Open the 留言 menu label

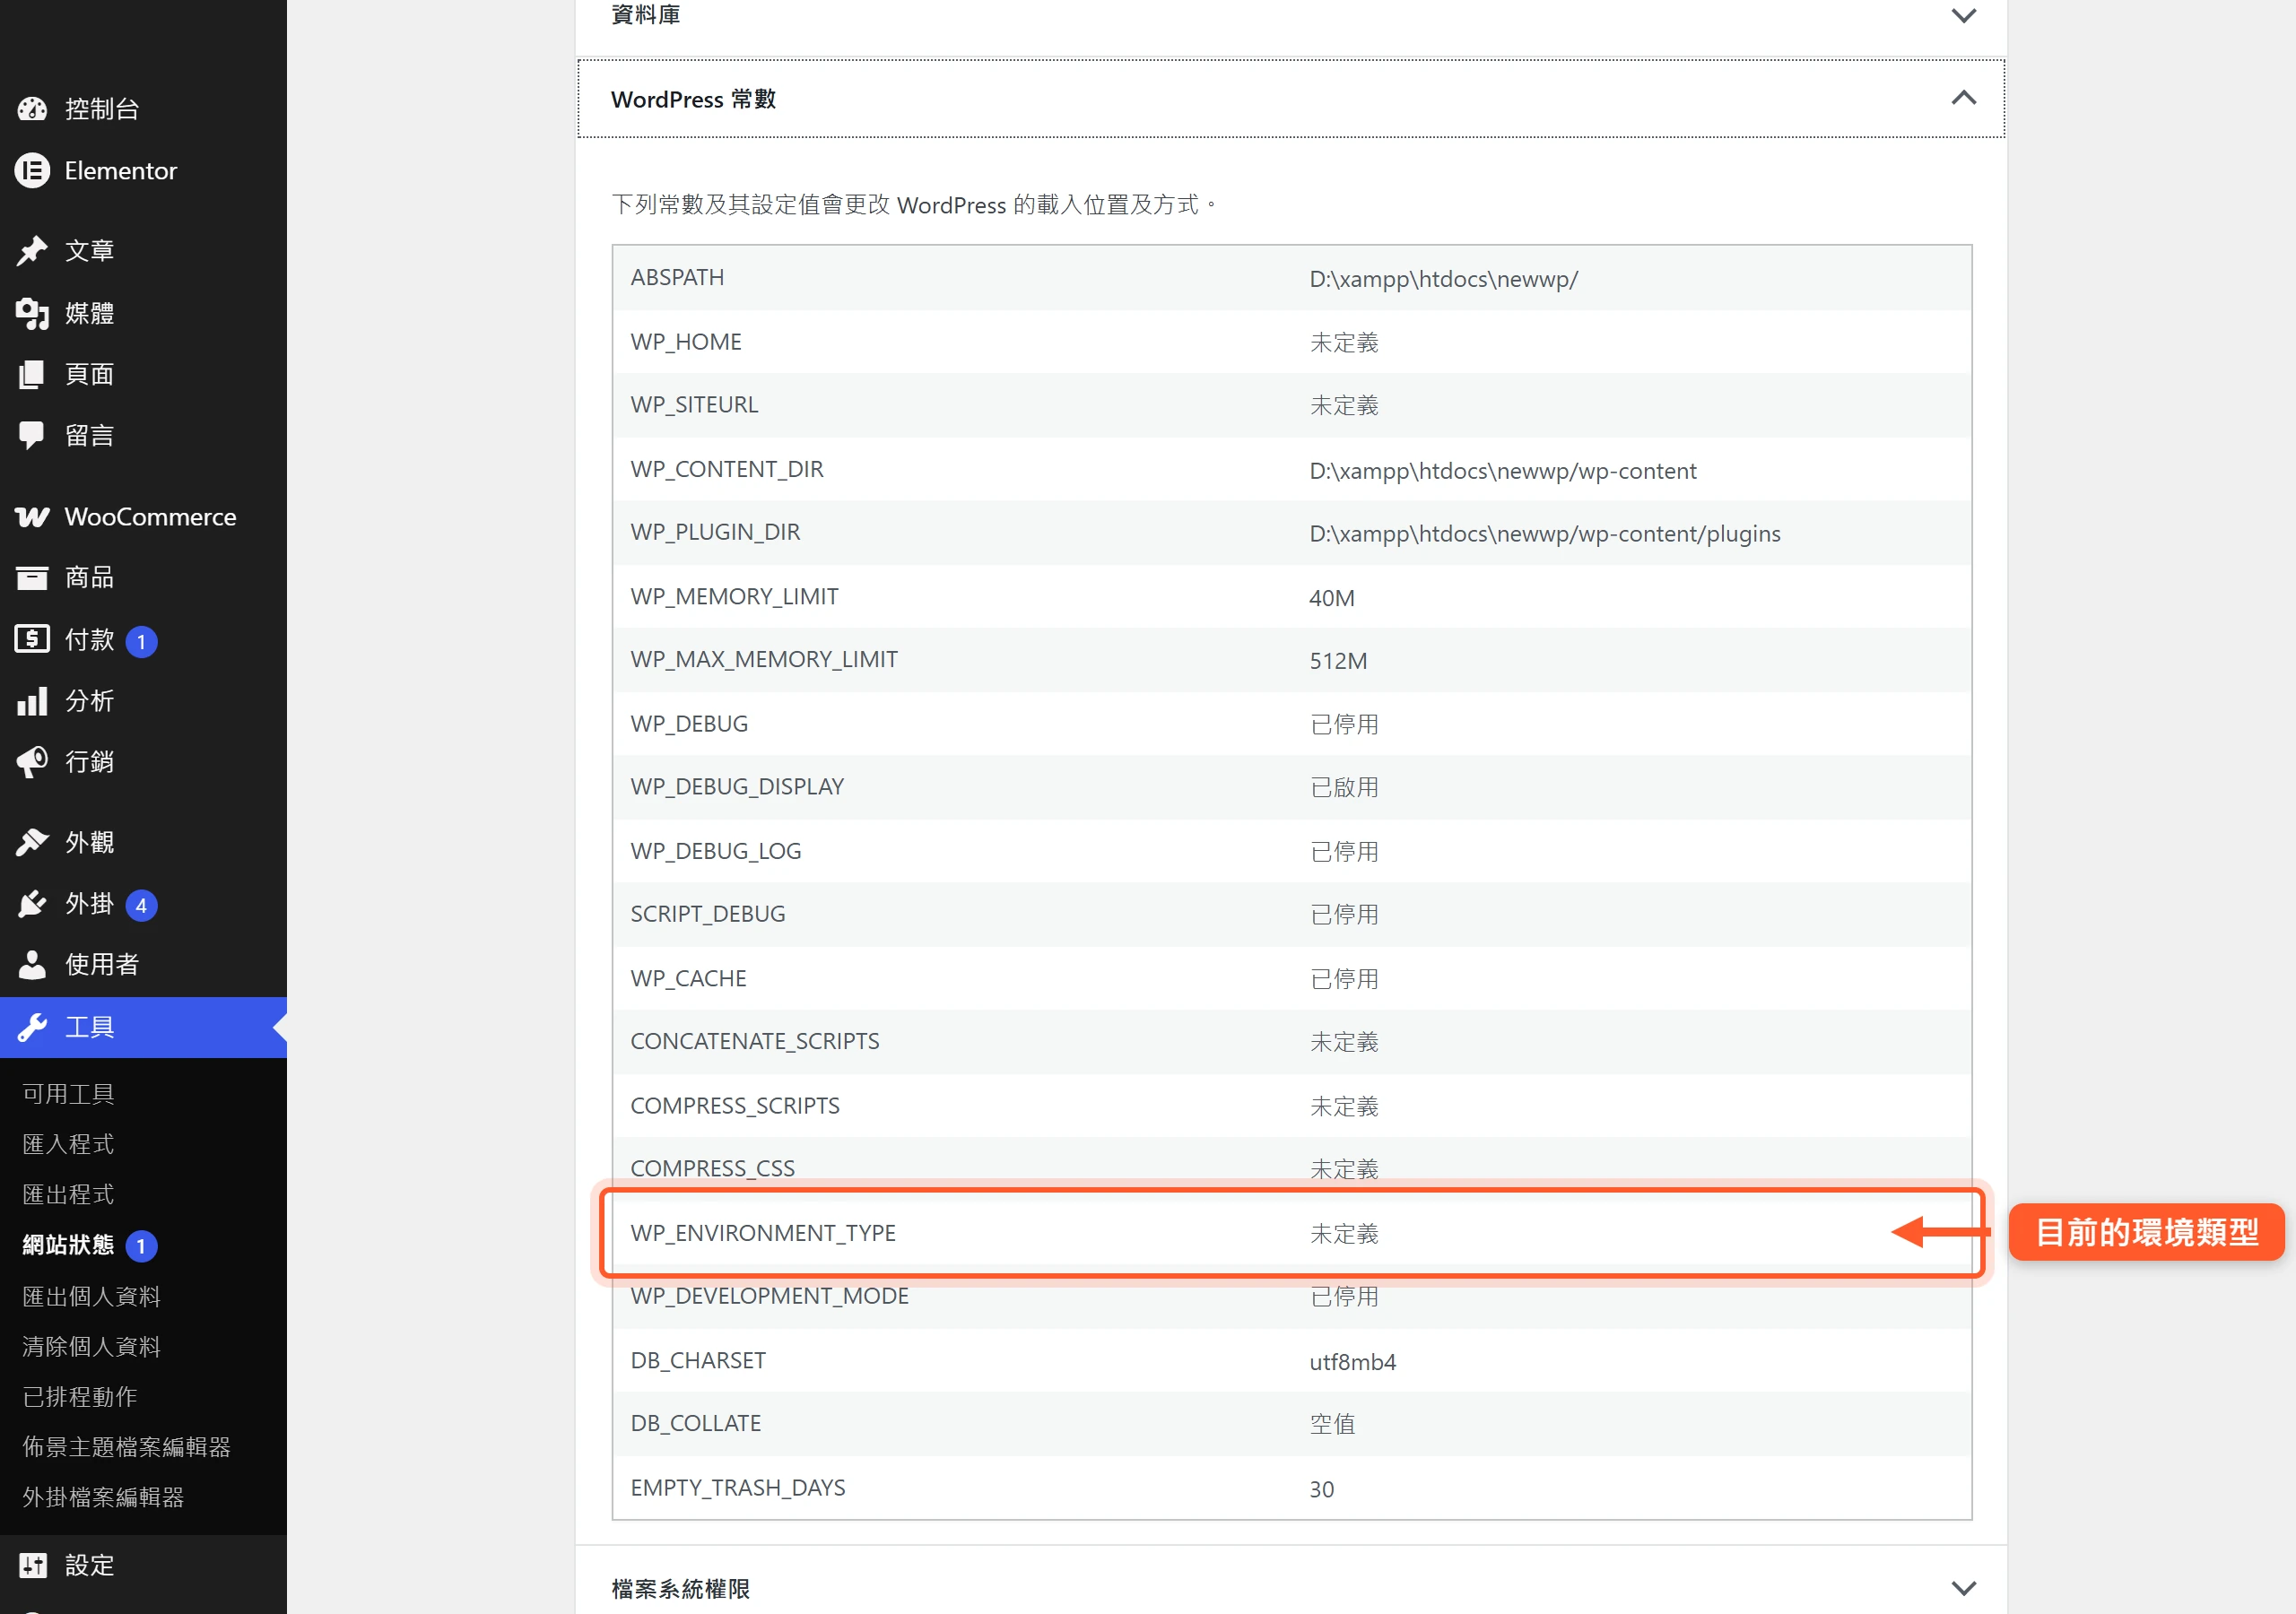[x=89, y=435]
